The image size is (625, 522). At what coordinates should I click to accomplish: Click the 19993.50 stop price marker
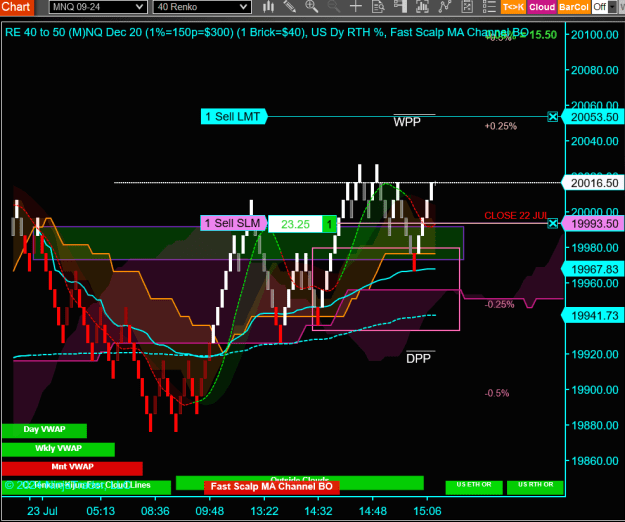[x=594, y=224]
